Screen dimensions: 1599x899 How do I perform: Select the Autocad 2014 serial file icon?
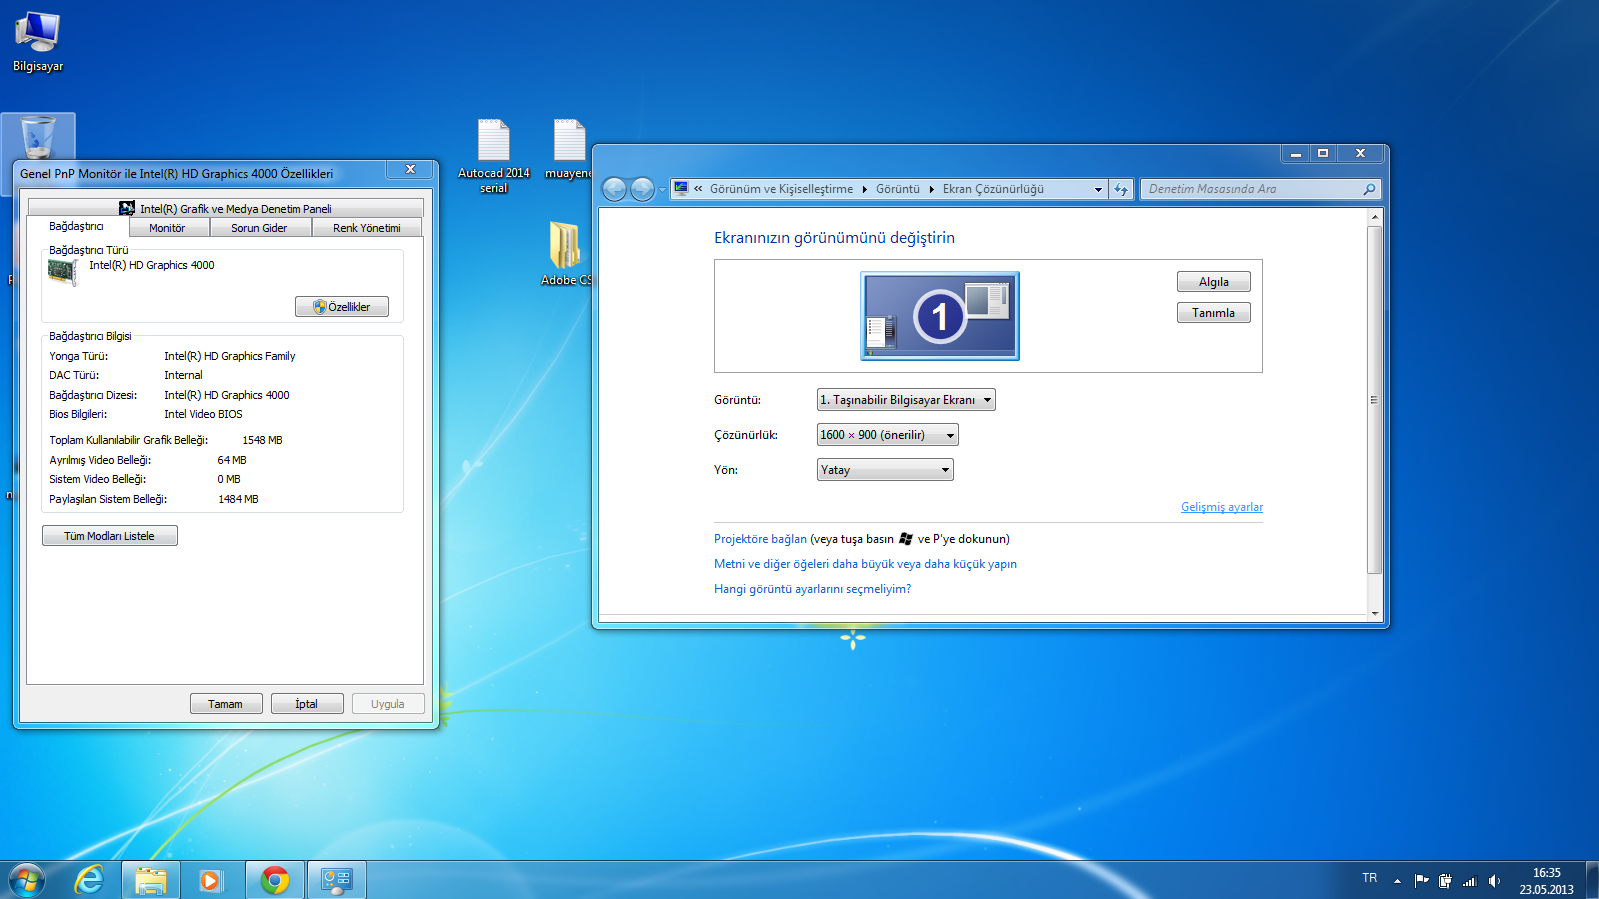494,156
